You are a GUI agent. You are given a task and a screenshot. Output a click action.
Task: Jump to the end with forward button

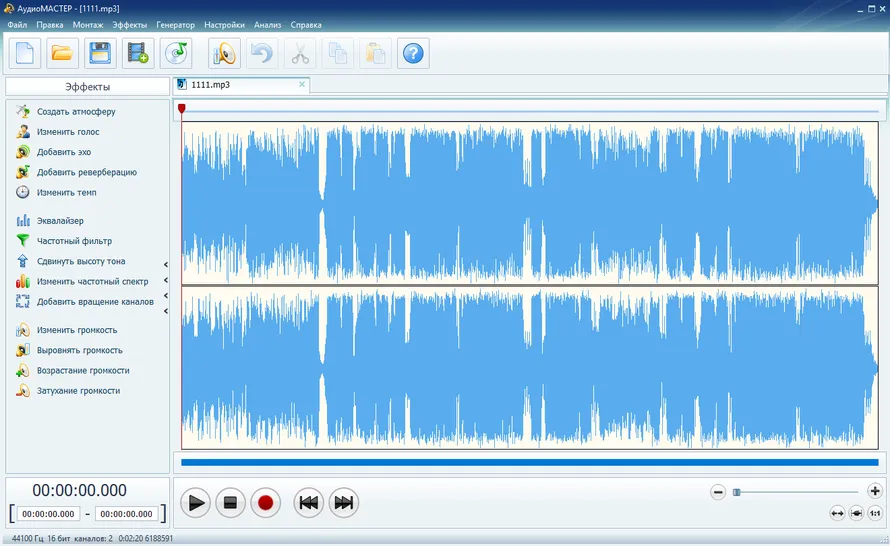pyautogui.click(x=343, y=503)
